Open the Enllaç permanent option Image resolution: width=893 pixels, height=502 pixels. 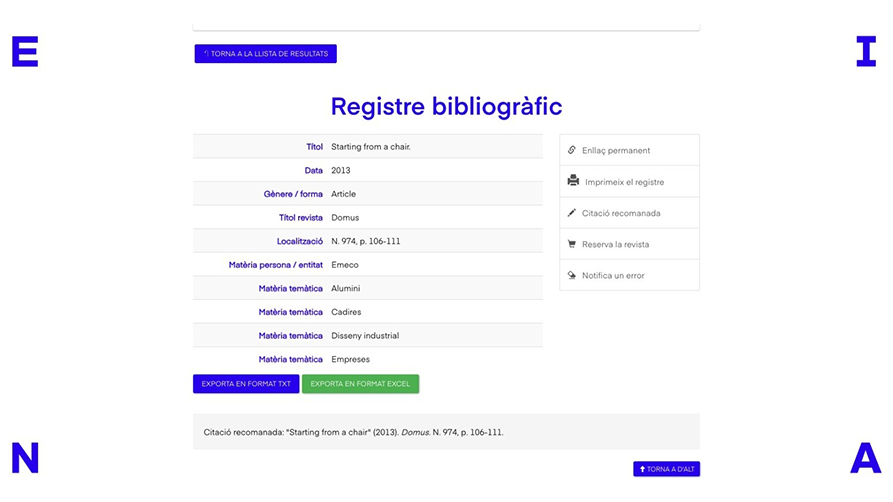616,150
